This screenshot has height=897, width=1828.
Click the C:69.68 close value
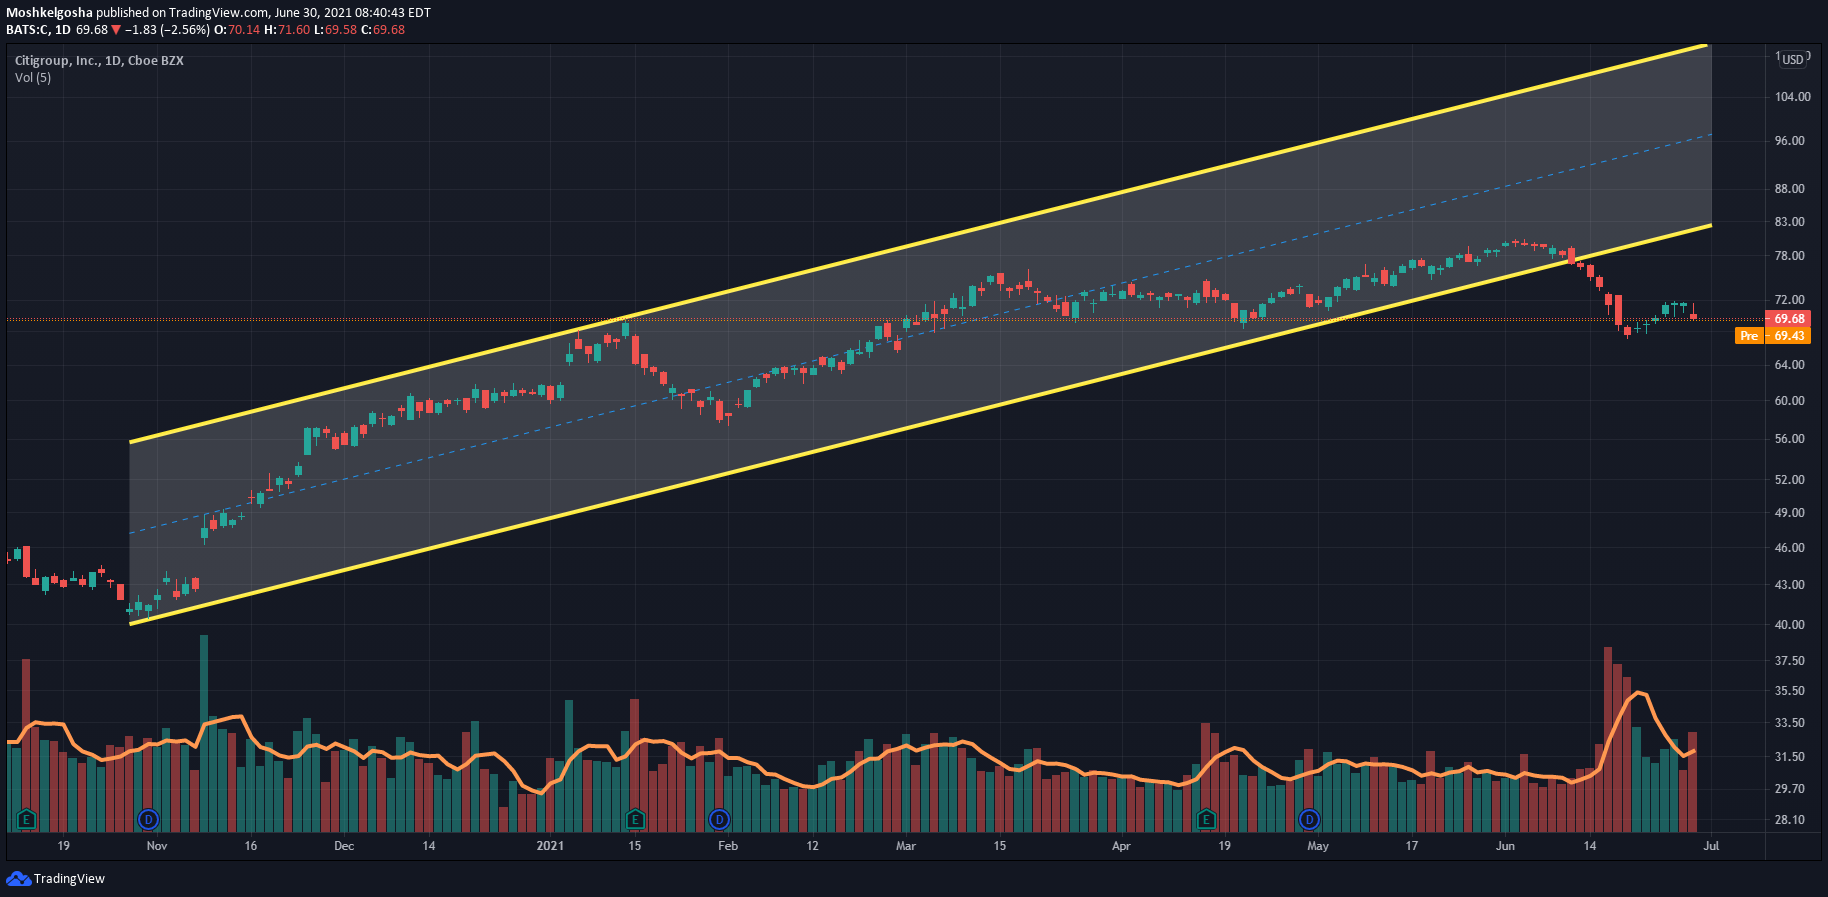coord(383,30)
